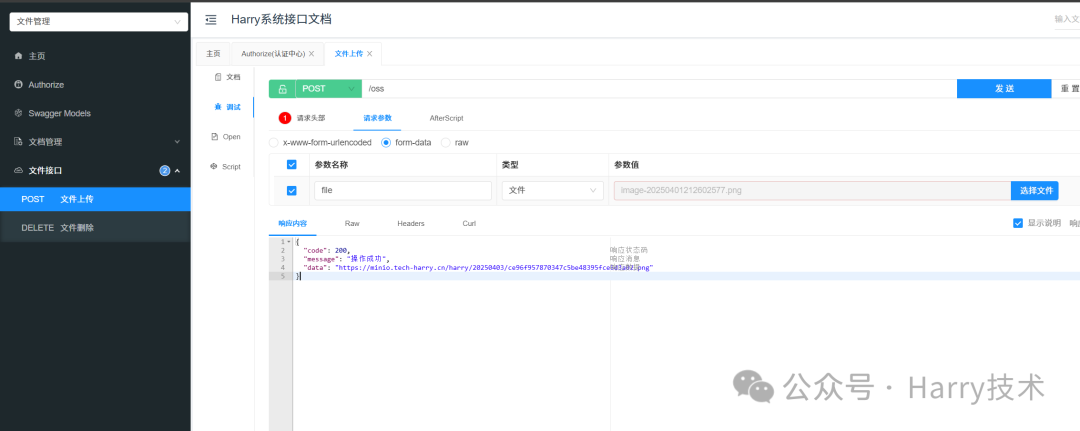Viewport: 1080px width, 431px height.
Task: Click the 参数名称 column header
Action: point(333,165)
